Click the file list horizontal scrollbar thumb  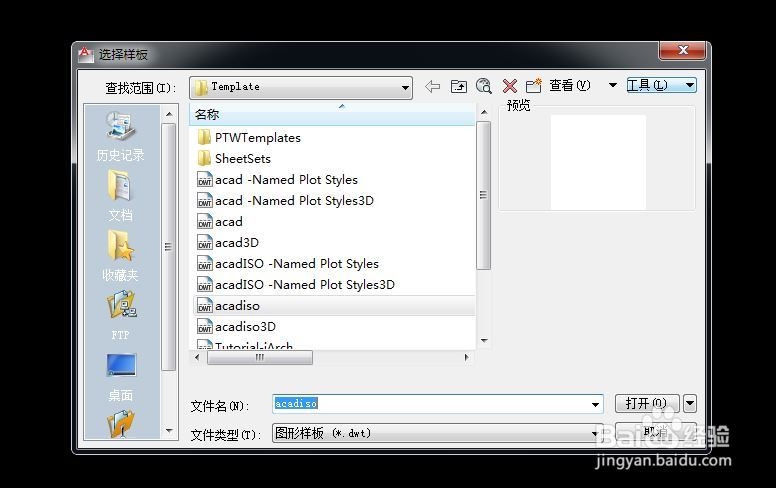pos(260,357)
